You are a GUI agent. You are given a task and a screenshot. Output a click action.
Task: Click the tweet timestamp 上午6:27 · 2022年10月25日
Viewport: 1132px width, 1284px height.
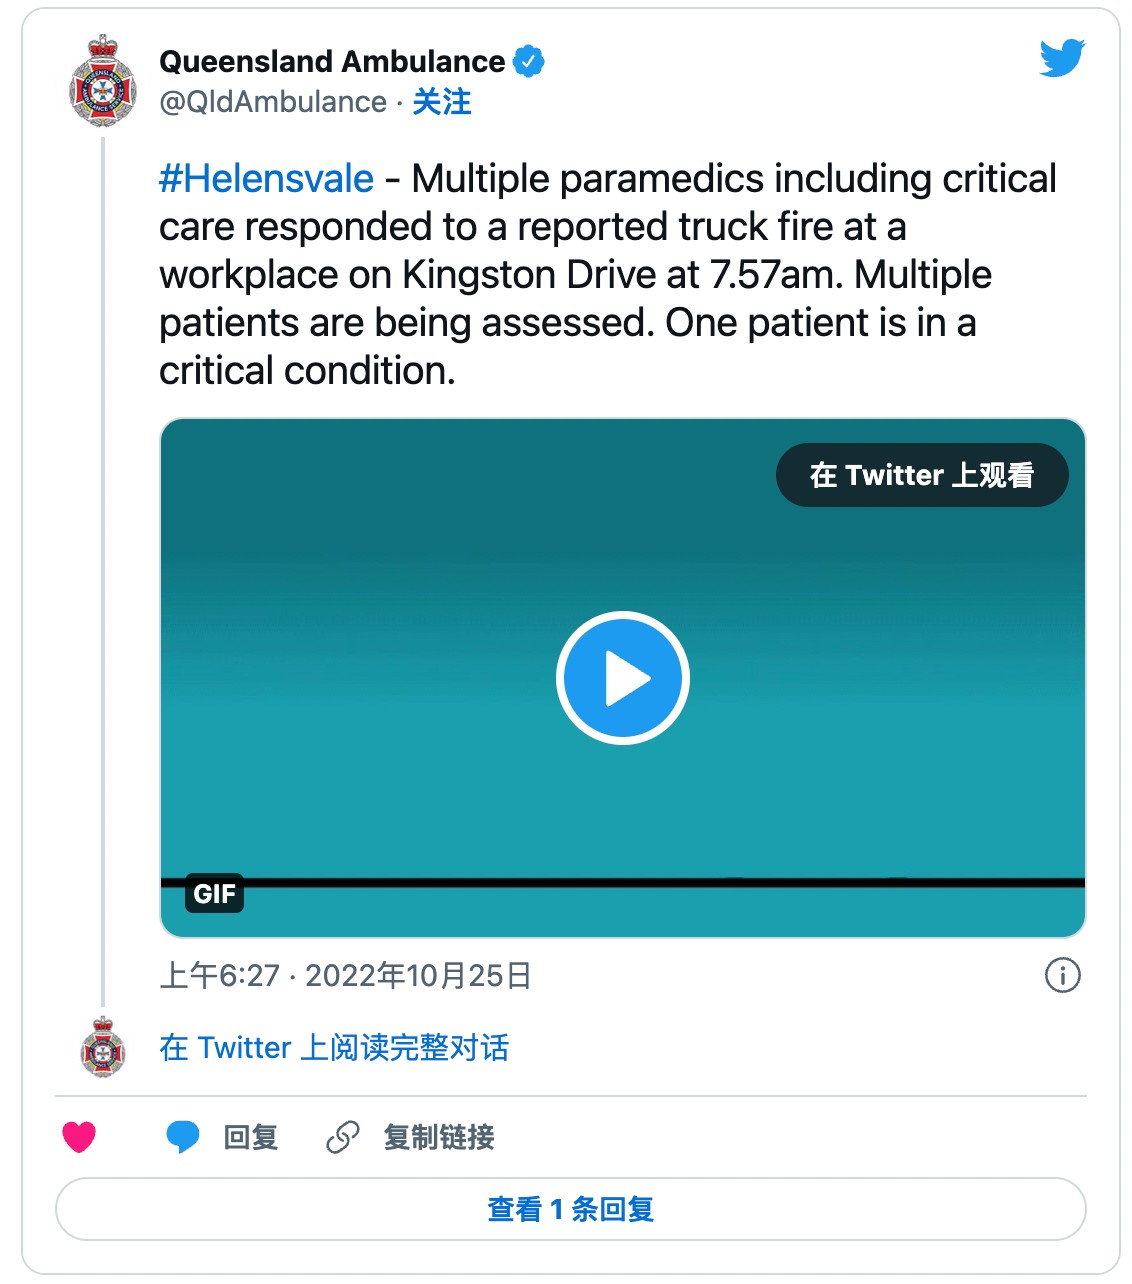tap(345, 975)
